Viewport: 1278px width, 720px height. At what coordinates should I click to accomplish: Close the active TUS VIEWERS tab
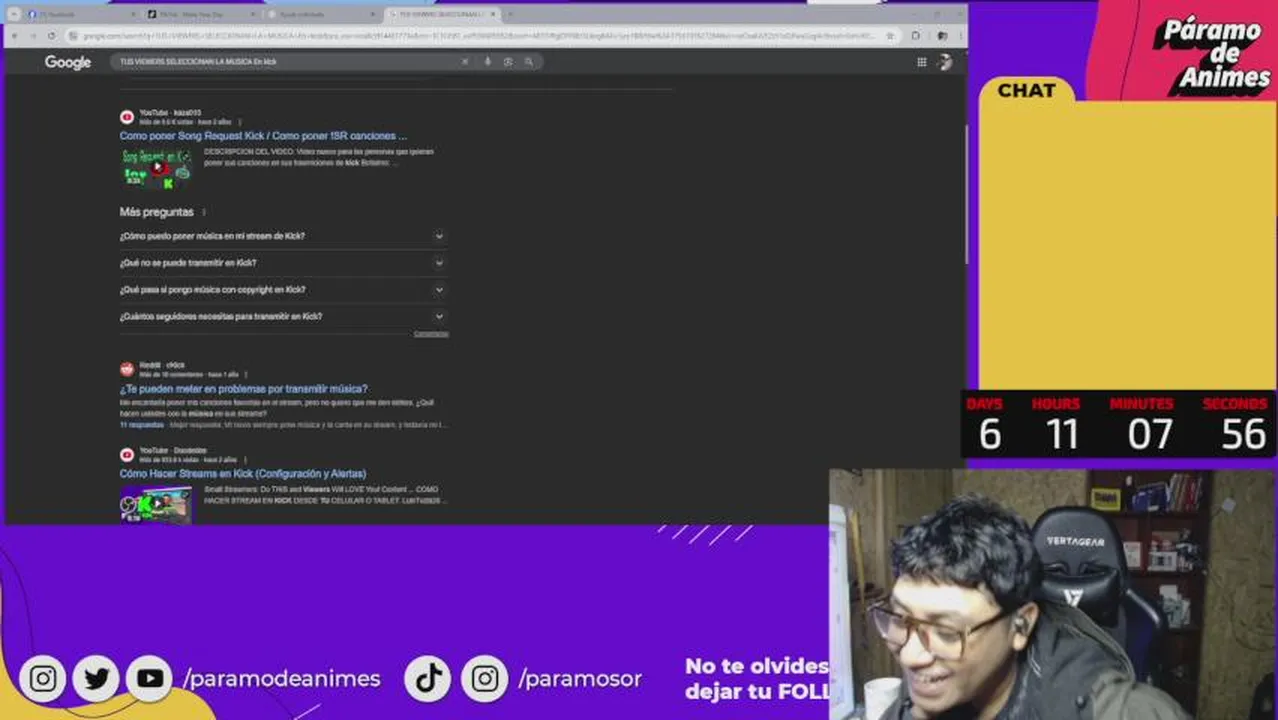[x=493, y=14]
